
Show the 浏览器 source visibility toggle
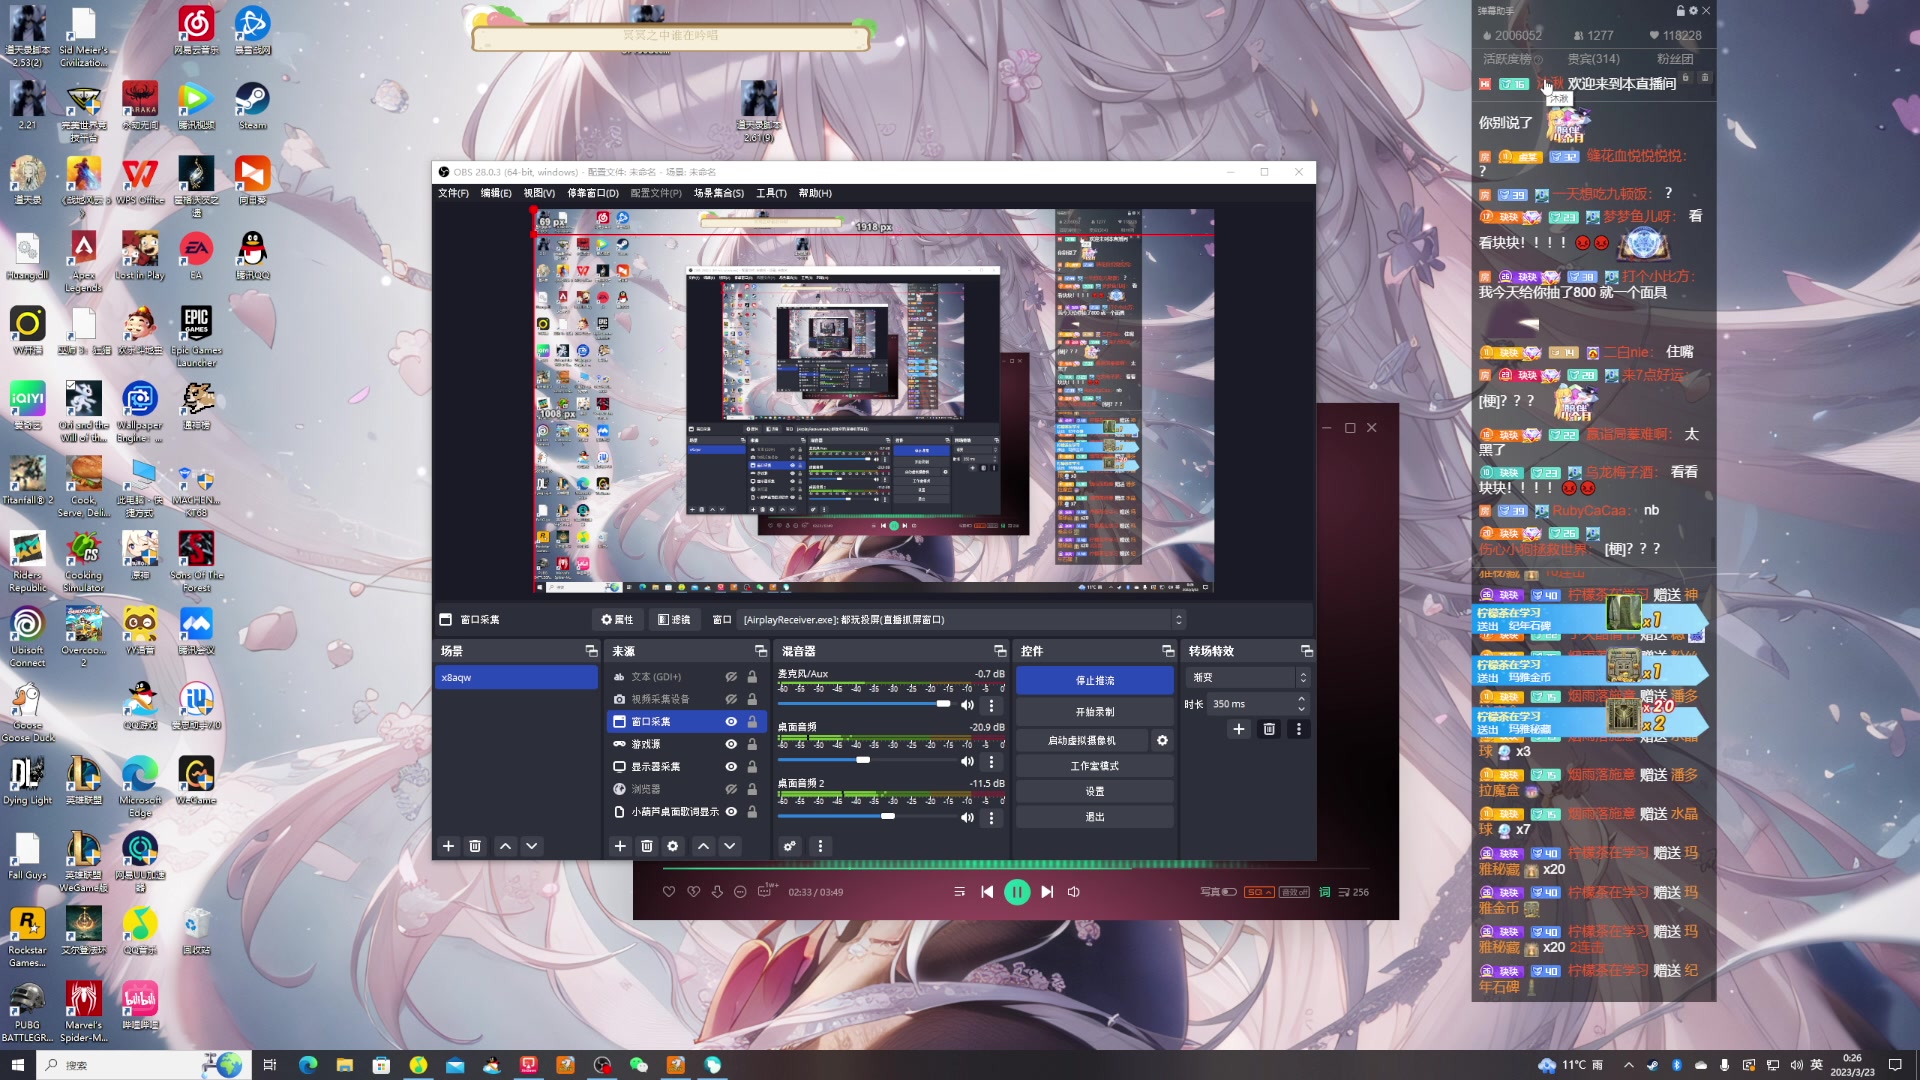pos(731,789)
